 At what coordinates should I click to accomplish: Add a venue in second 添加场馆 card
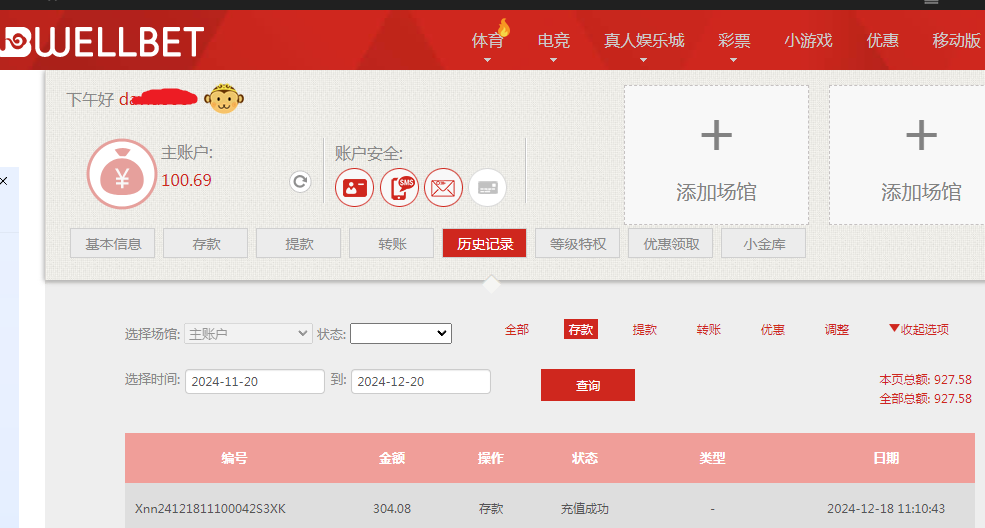[x=907, y=155]
